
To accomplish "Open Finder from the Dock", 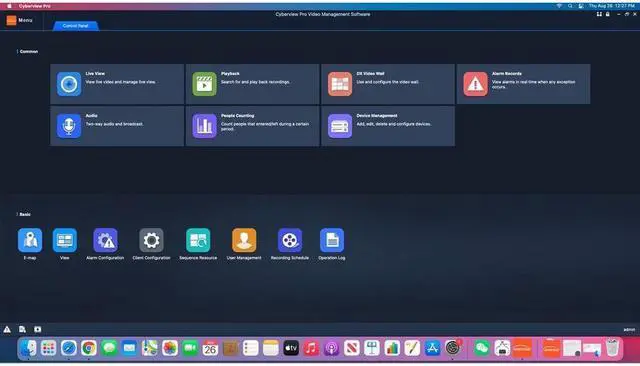I will [28, 348].
